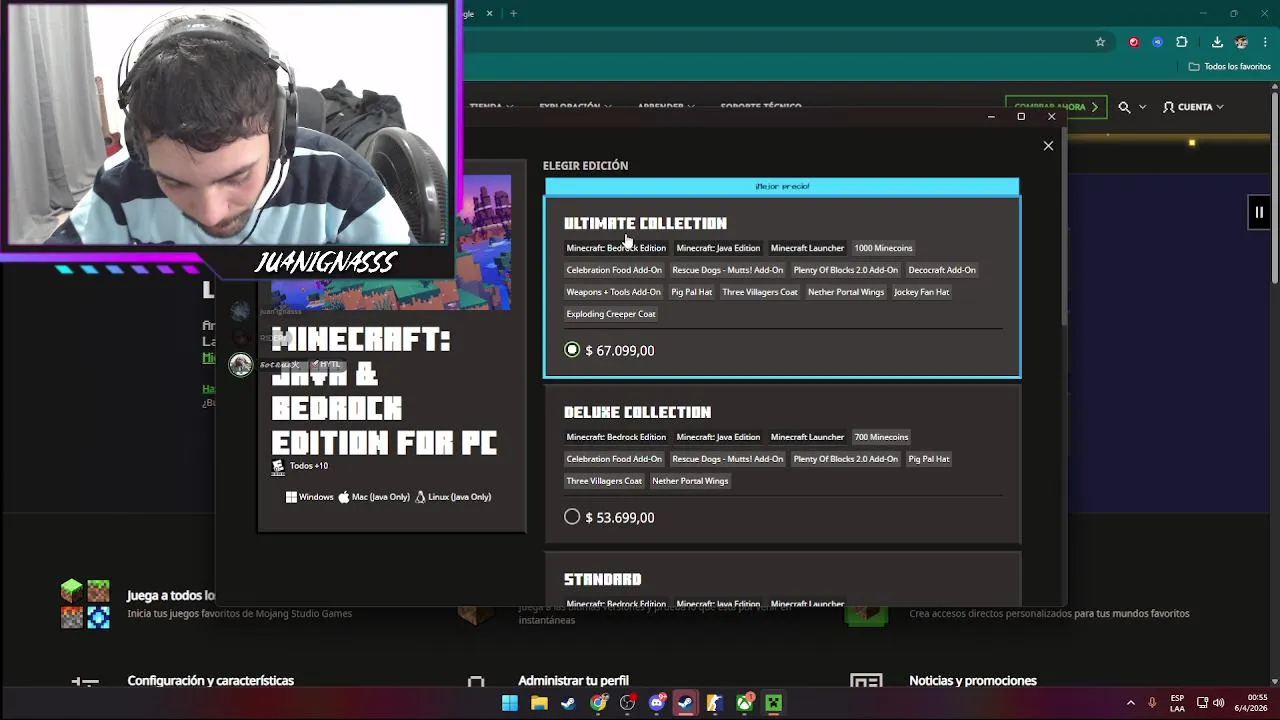Click the Windows platform icon
1280x720 pixels.
tap(291, 497)
